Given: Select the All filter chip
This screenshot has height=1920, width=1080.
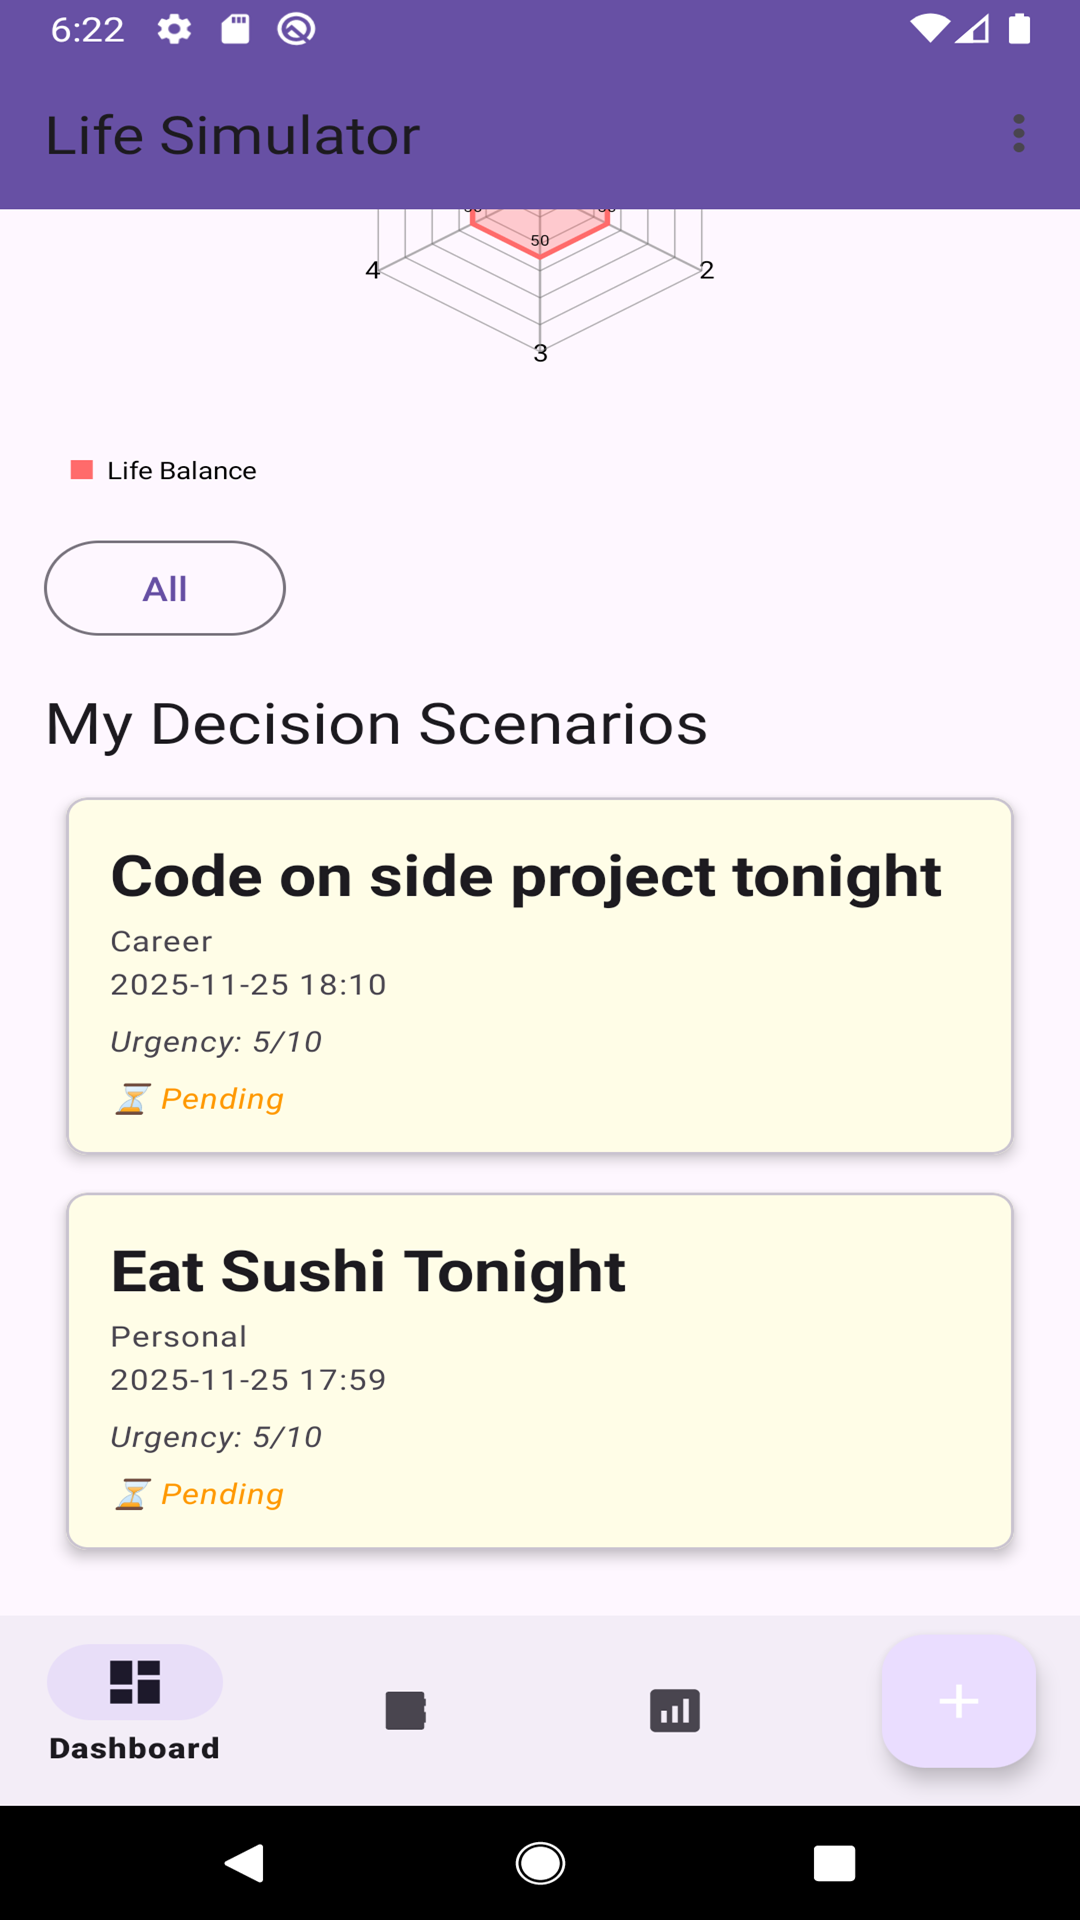Looking at the screenshot, I should coord(165,588).
